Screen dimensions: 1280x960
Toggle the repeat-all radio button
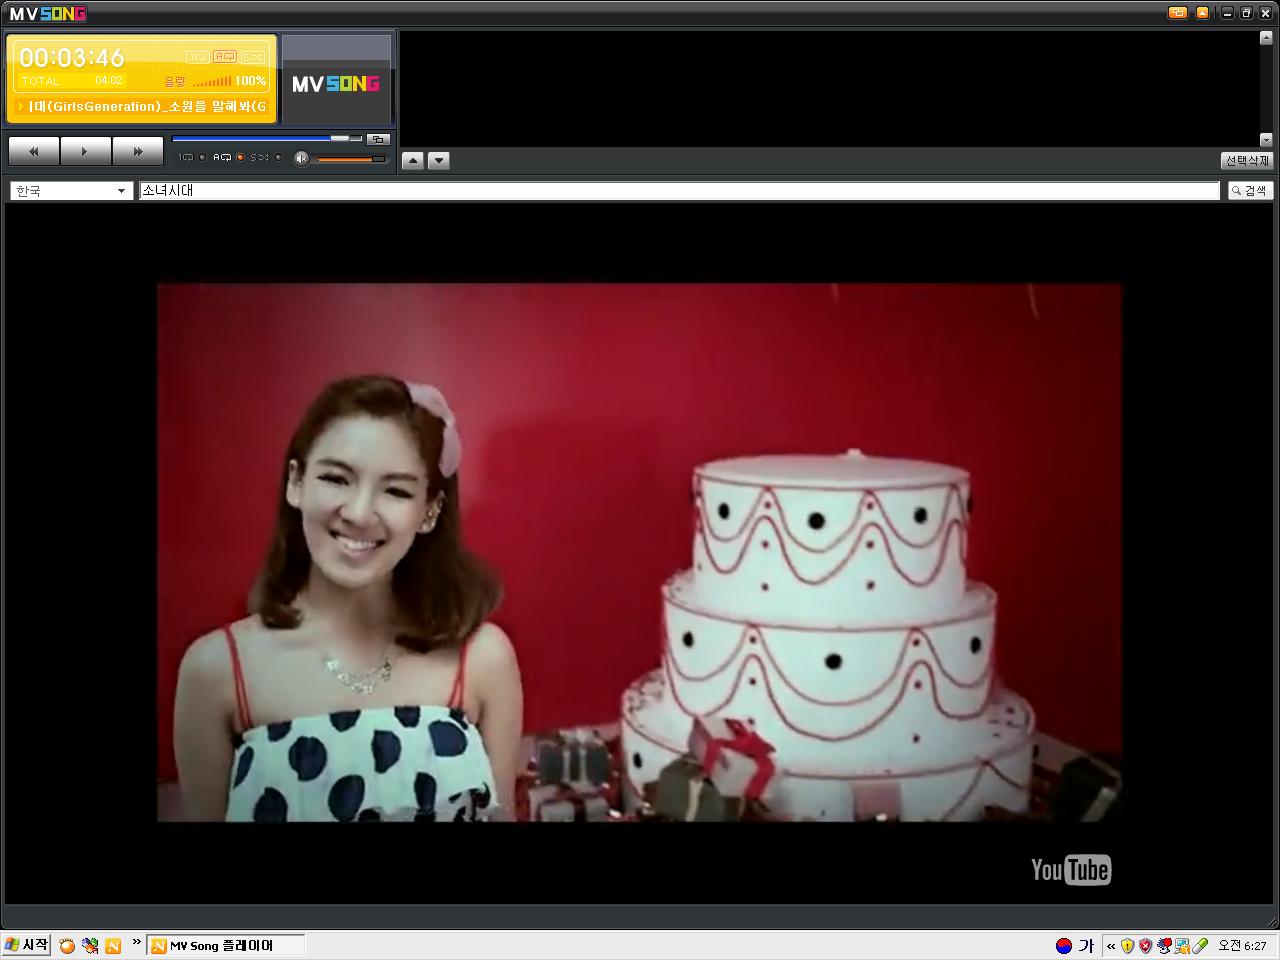pyautogui.click(x=240, y=157)
